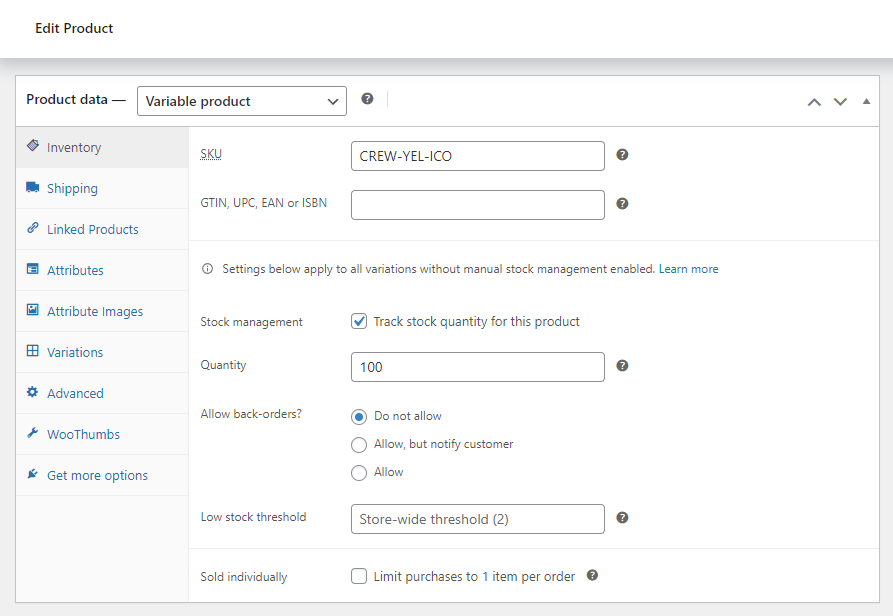Click the Attribute Images picture icon
893x616 pixels.
[33, 310]
